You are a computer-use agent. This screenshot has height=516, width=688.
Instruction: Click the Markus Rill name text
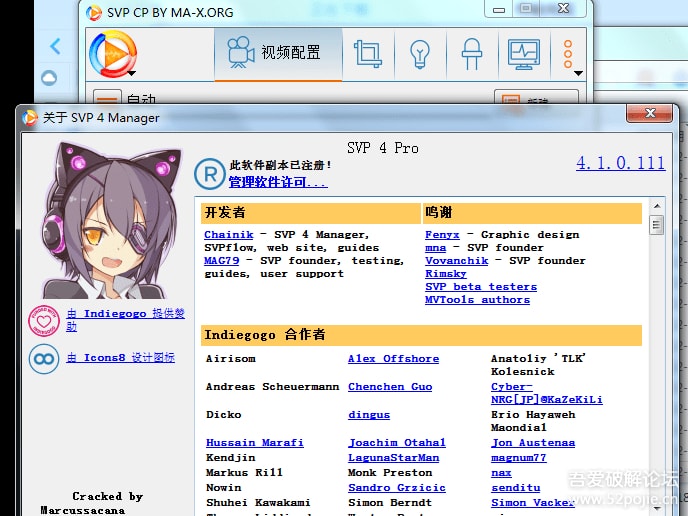[x=244, y=473]
